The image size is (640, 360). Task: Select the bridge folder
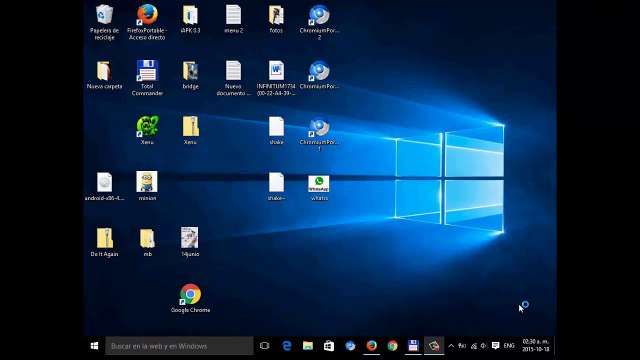(190, 75)
